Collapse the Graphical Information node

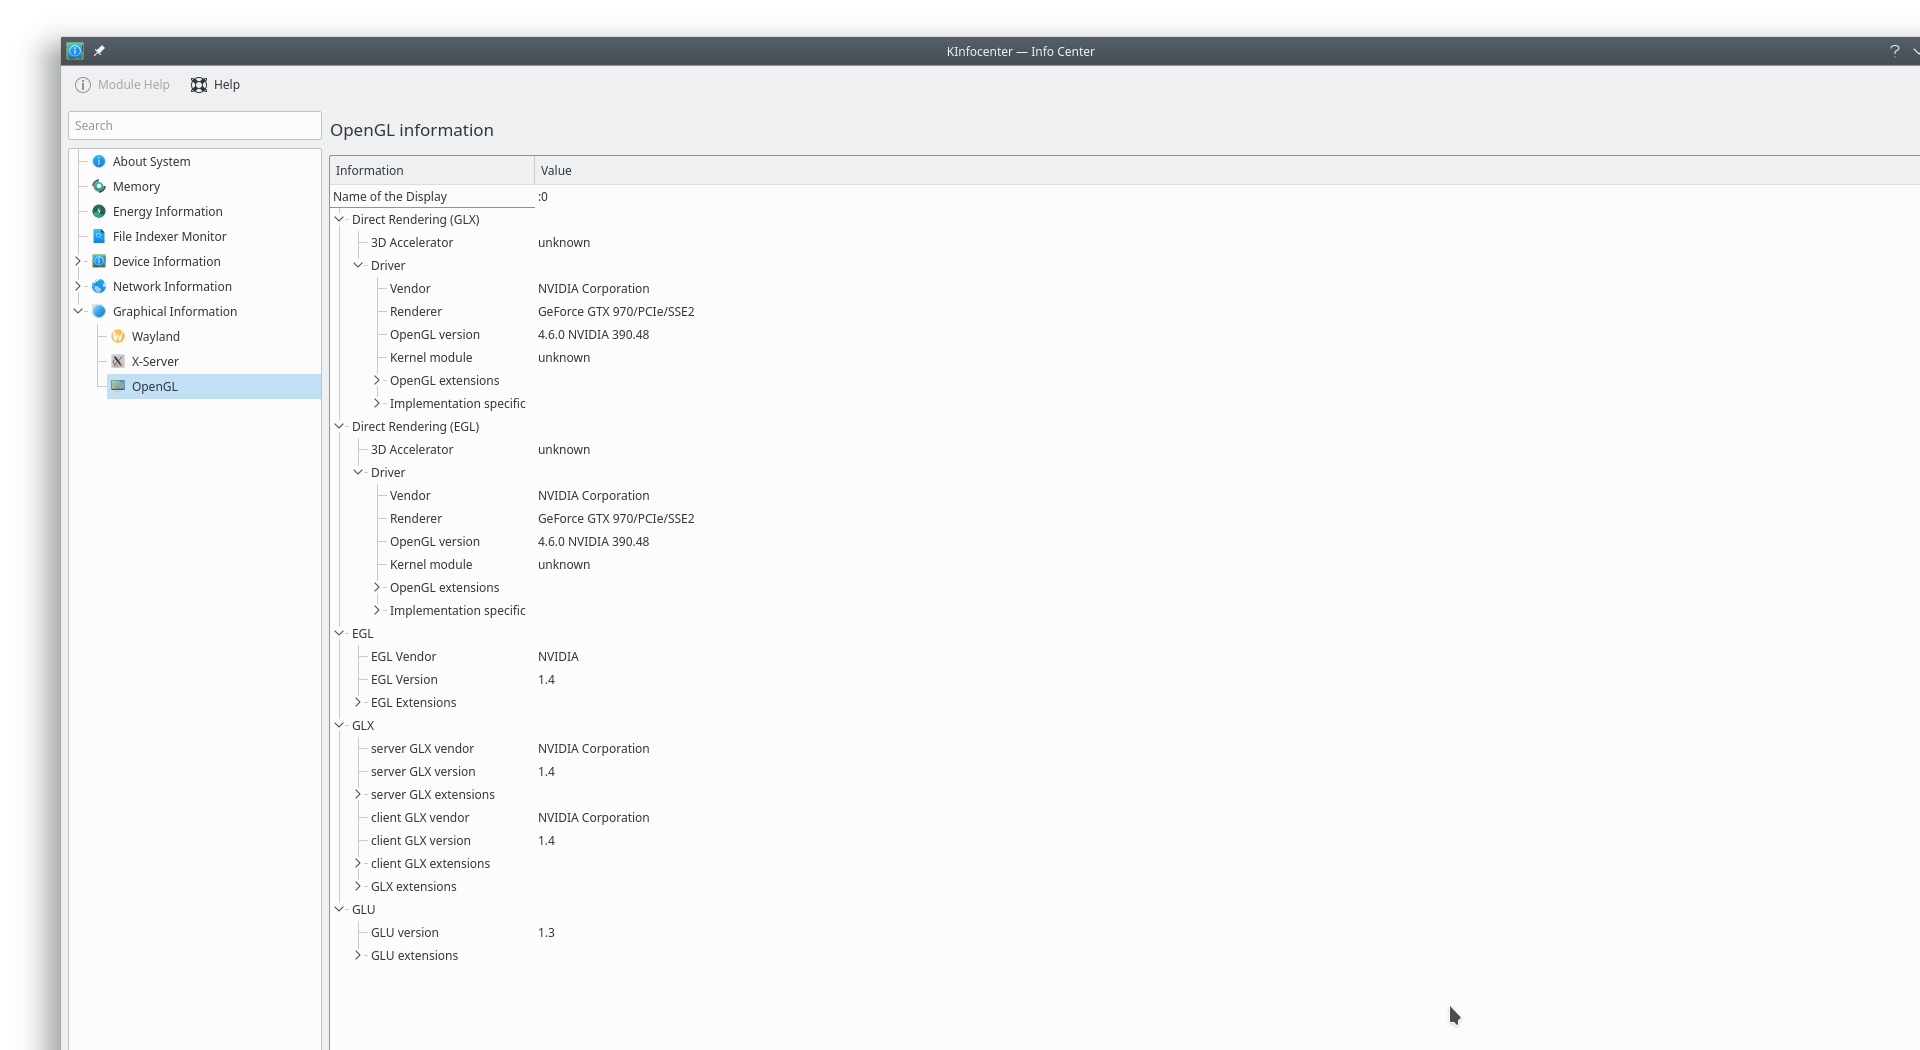(78, 311)
